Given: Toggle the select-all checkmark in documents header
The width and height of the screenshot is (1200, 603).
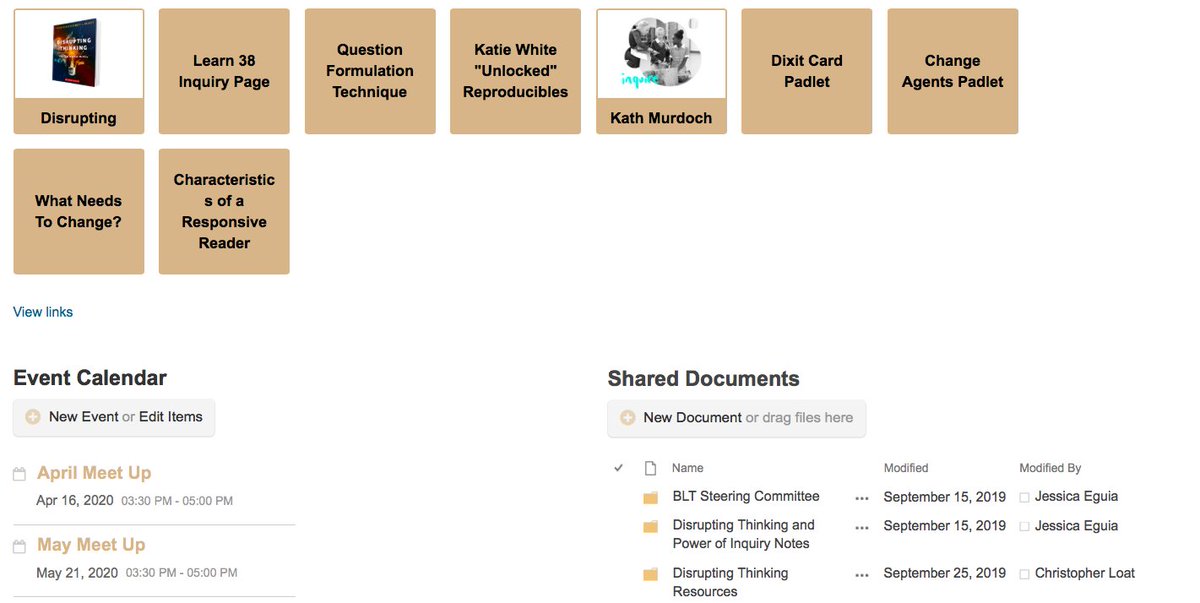Looking at the screenshot, I should 619,468.
